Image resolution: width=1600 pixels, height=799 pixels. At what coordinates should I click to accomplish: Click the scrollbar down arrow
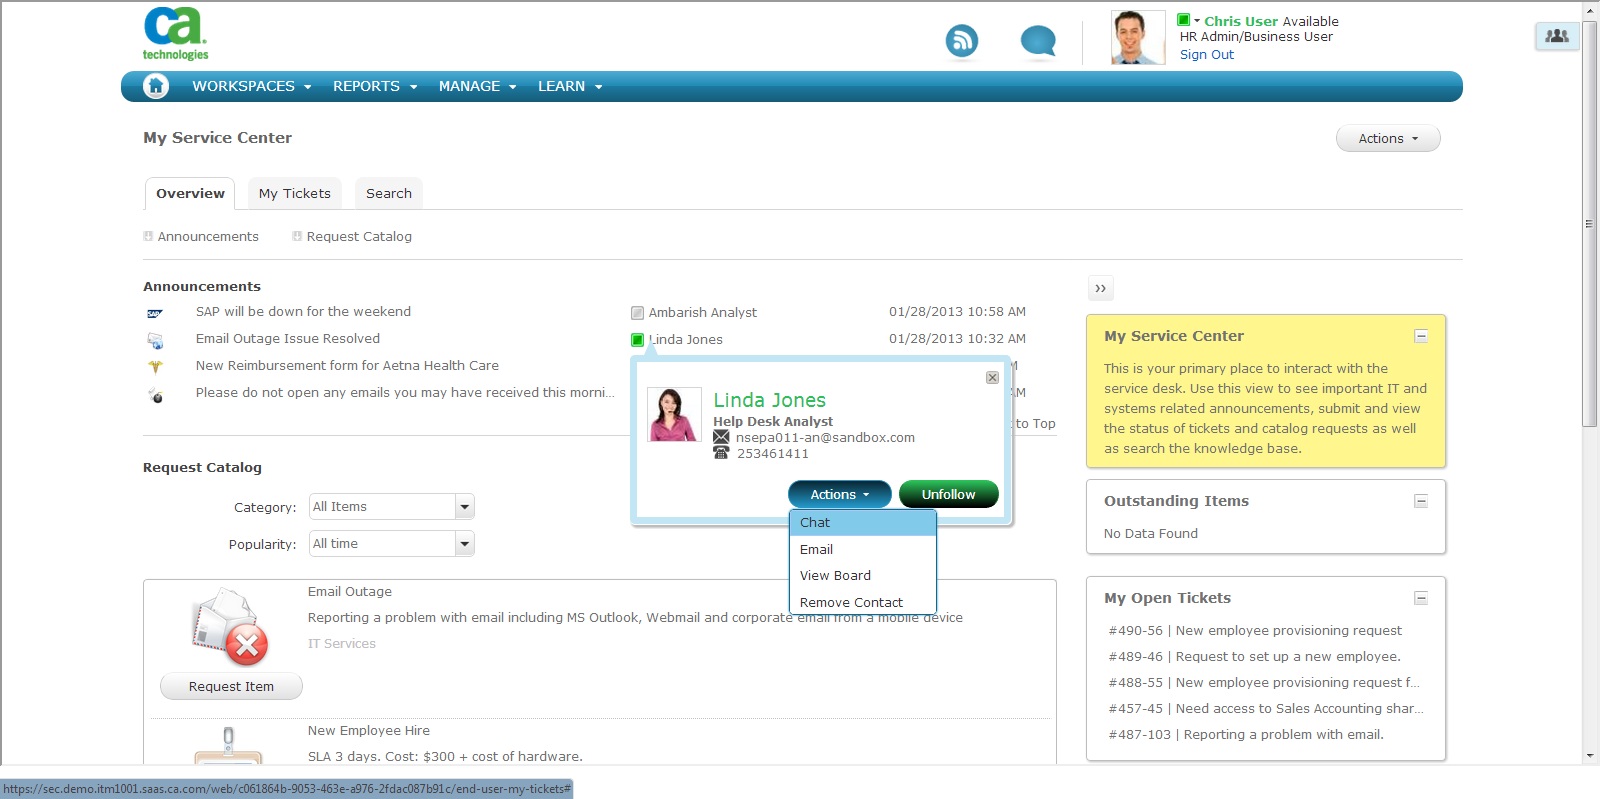[1590, 756]
